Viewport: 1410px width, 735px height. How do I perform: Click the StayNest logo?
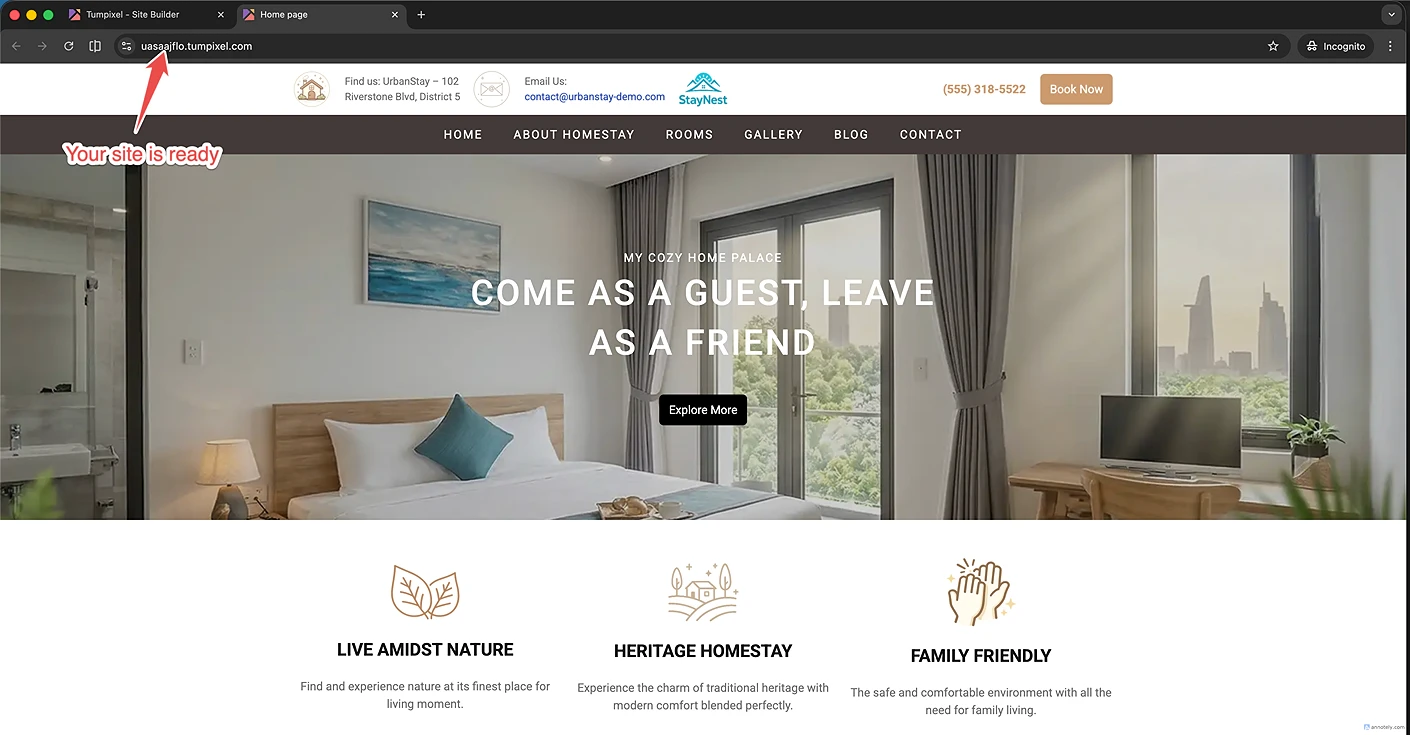click(x=703, y=89)
